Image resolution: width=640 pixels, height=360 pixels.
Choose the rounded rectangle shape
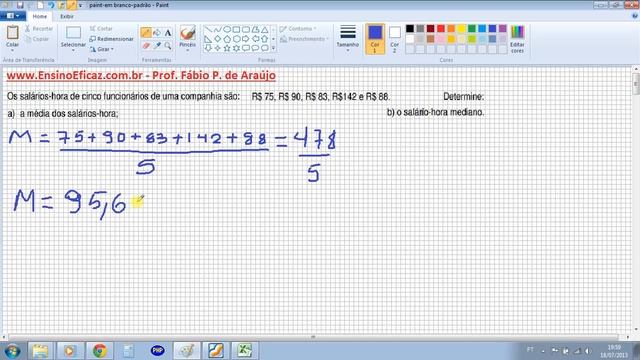pos(246,30)
